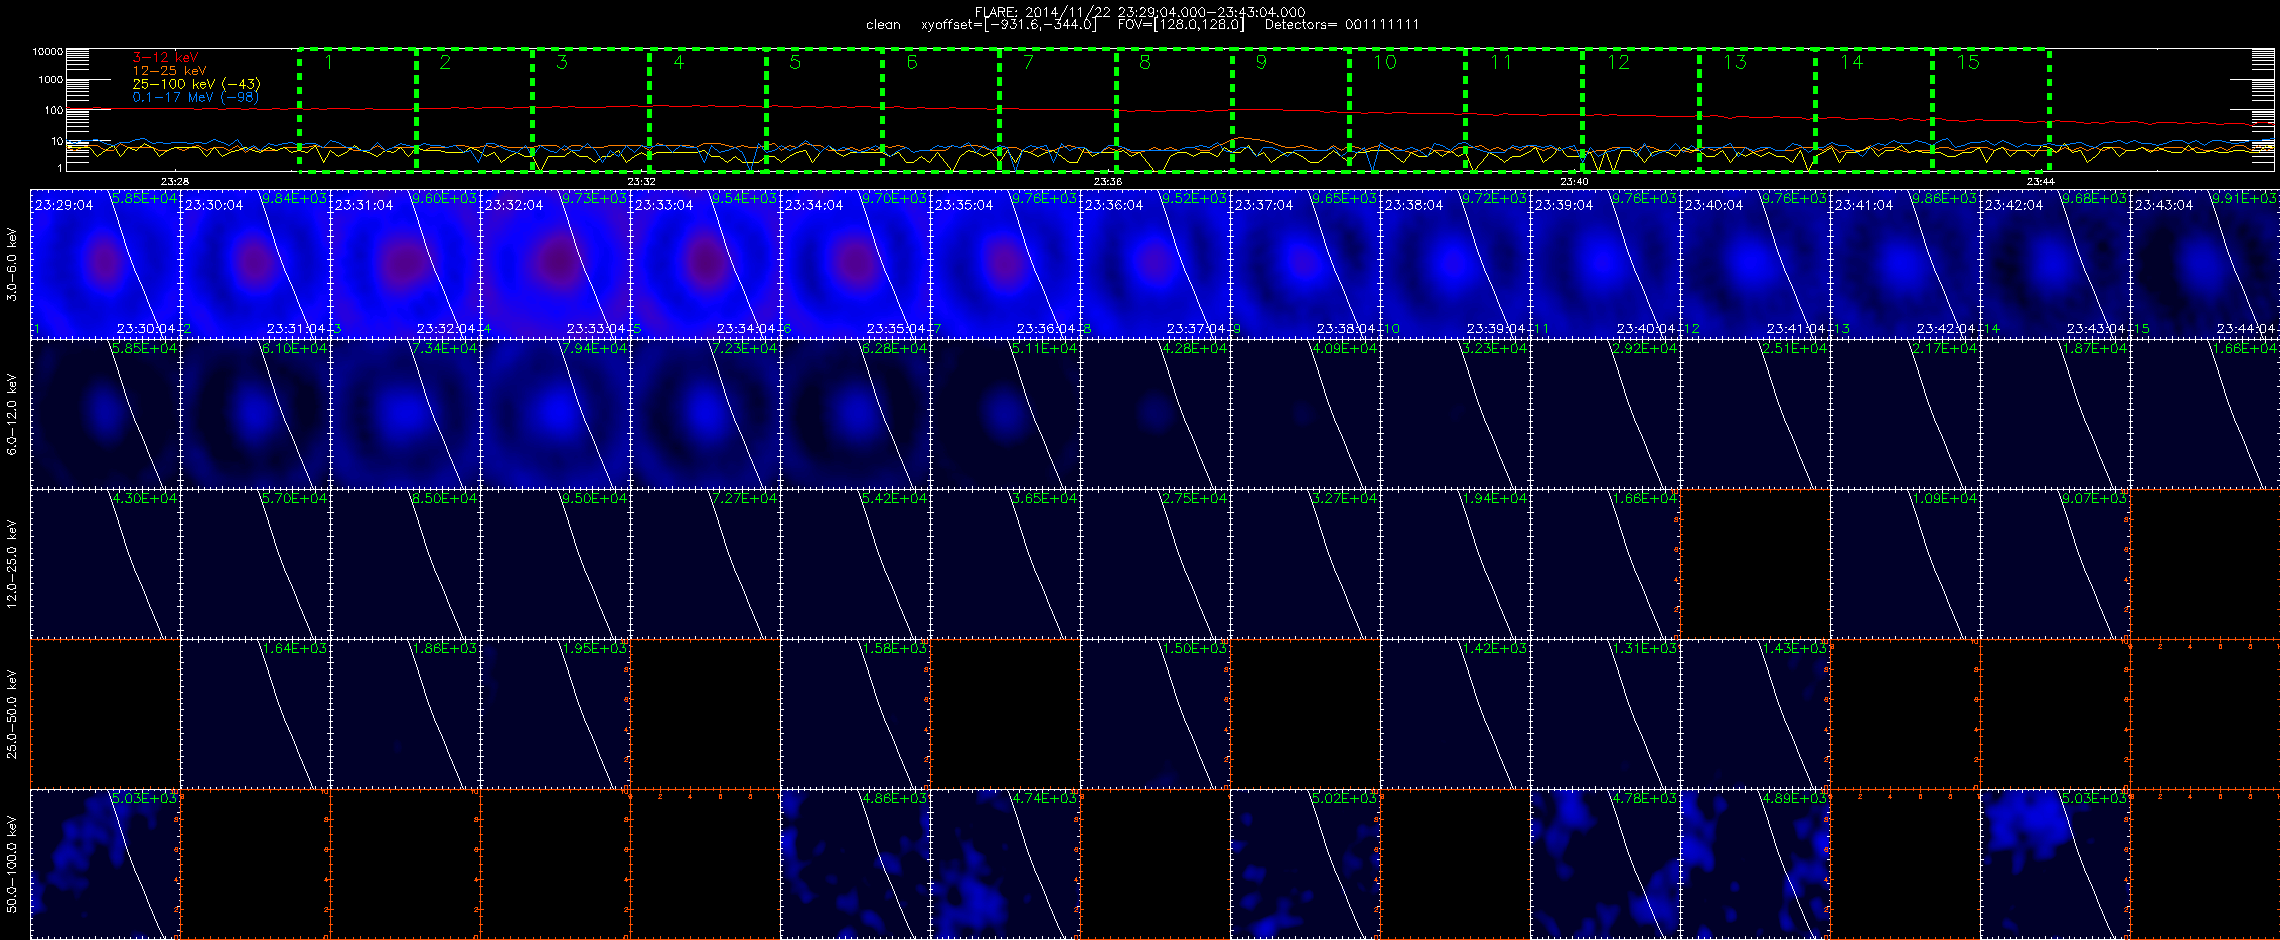Open the 6-12 keV image labeled 2.17E+04
Viewport: 2280px width, 940px height.
(x=1905, y=414)
